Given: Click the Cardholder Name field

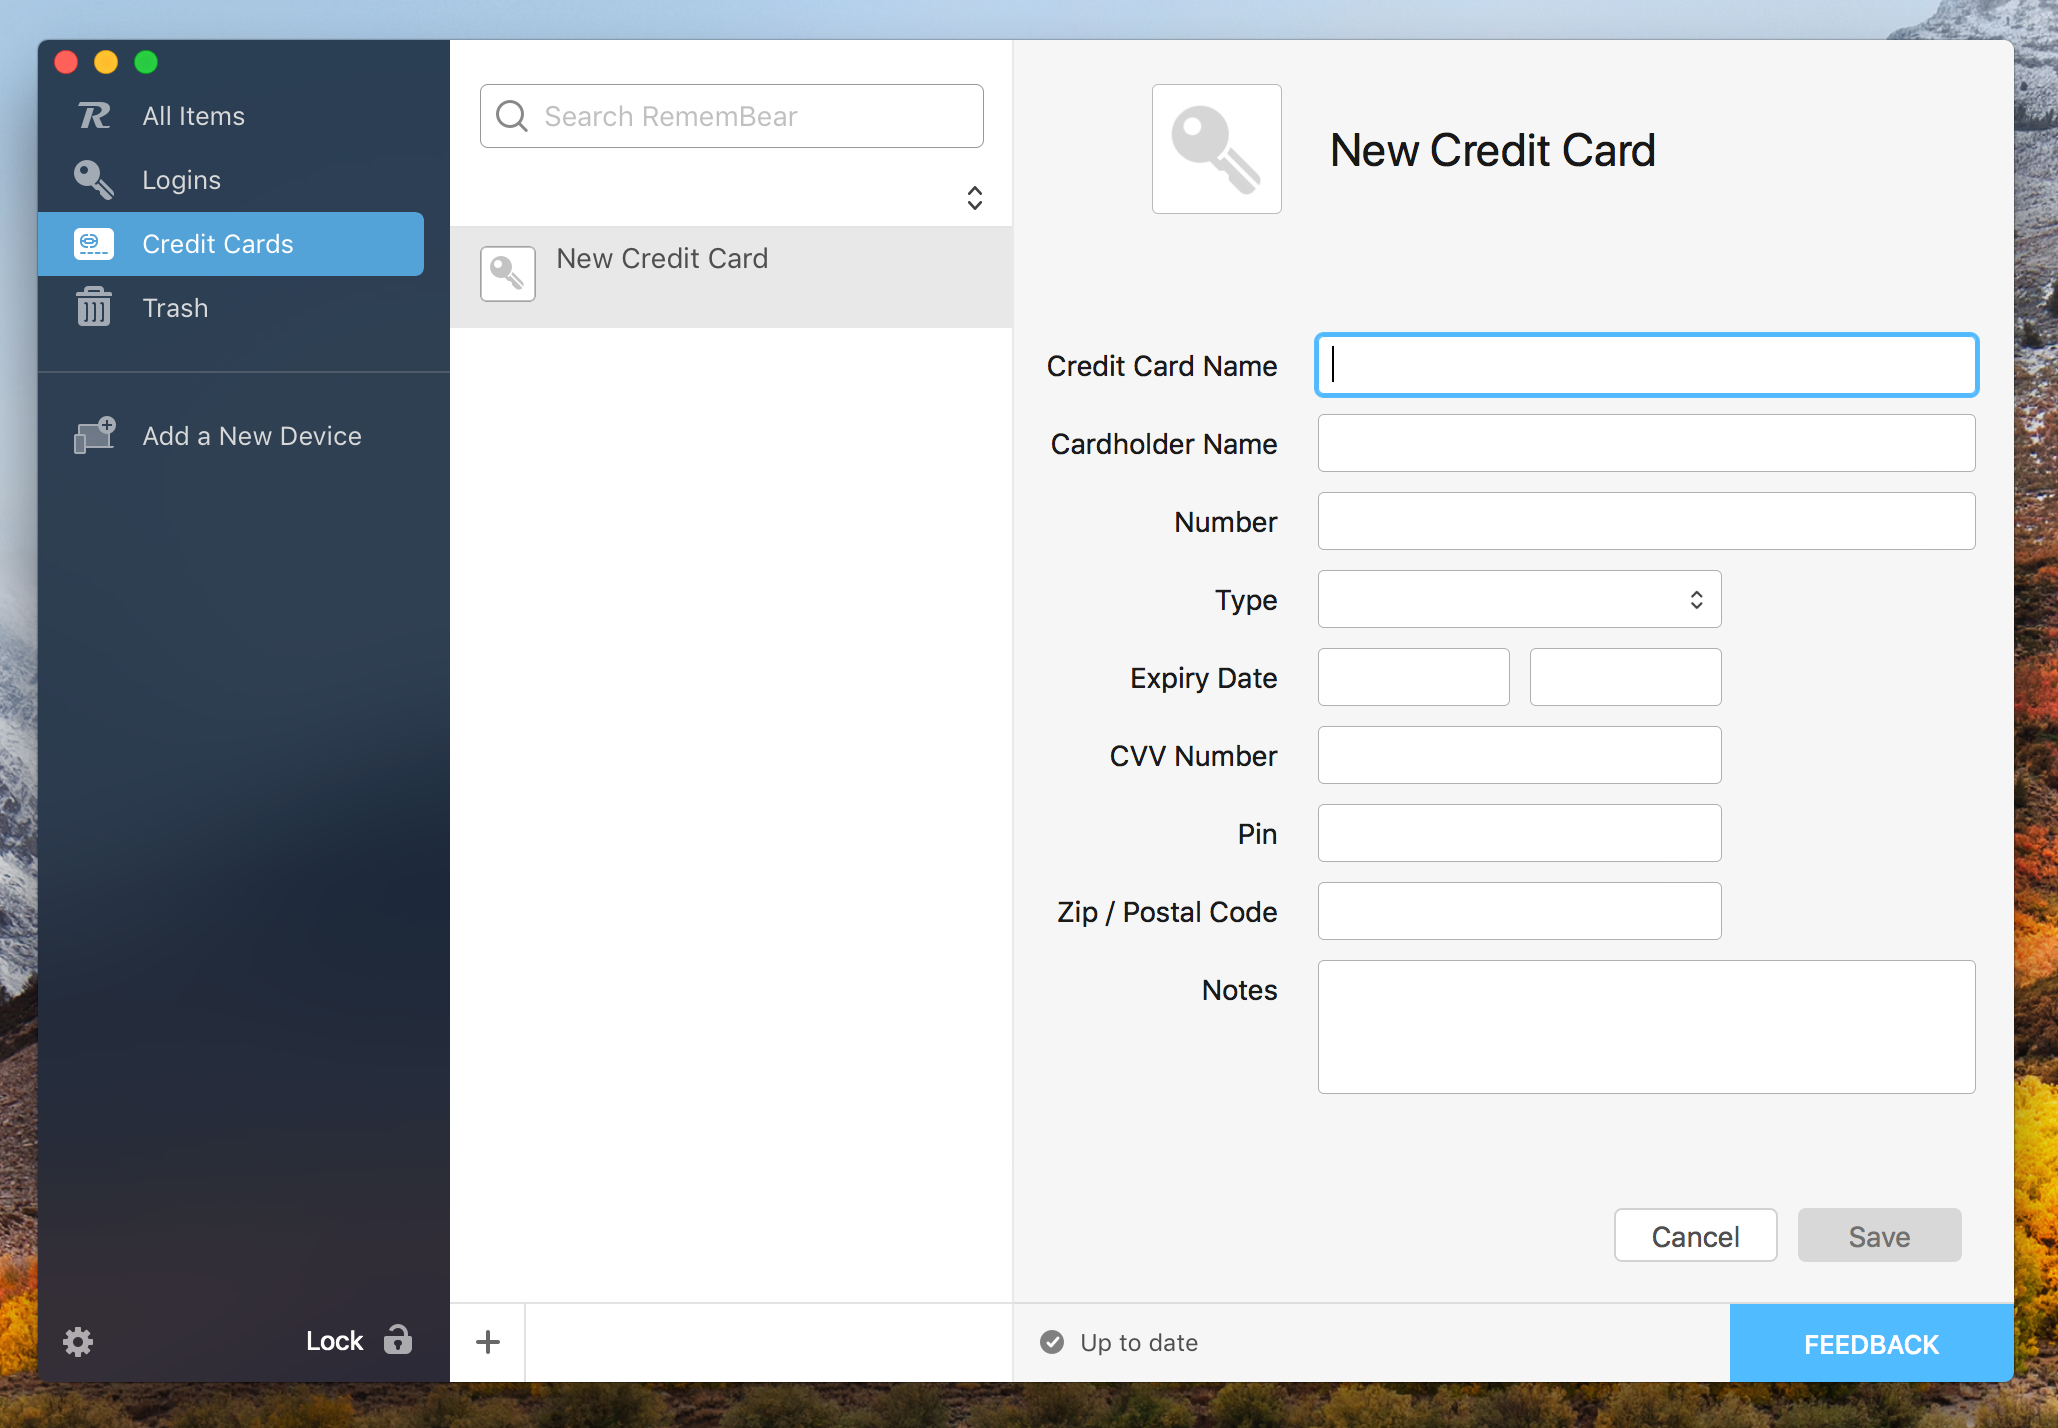Looking at the screenshot, I should point(1646,443).
